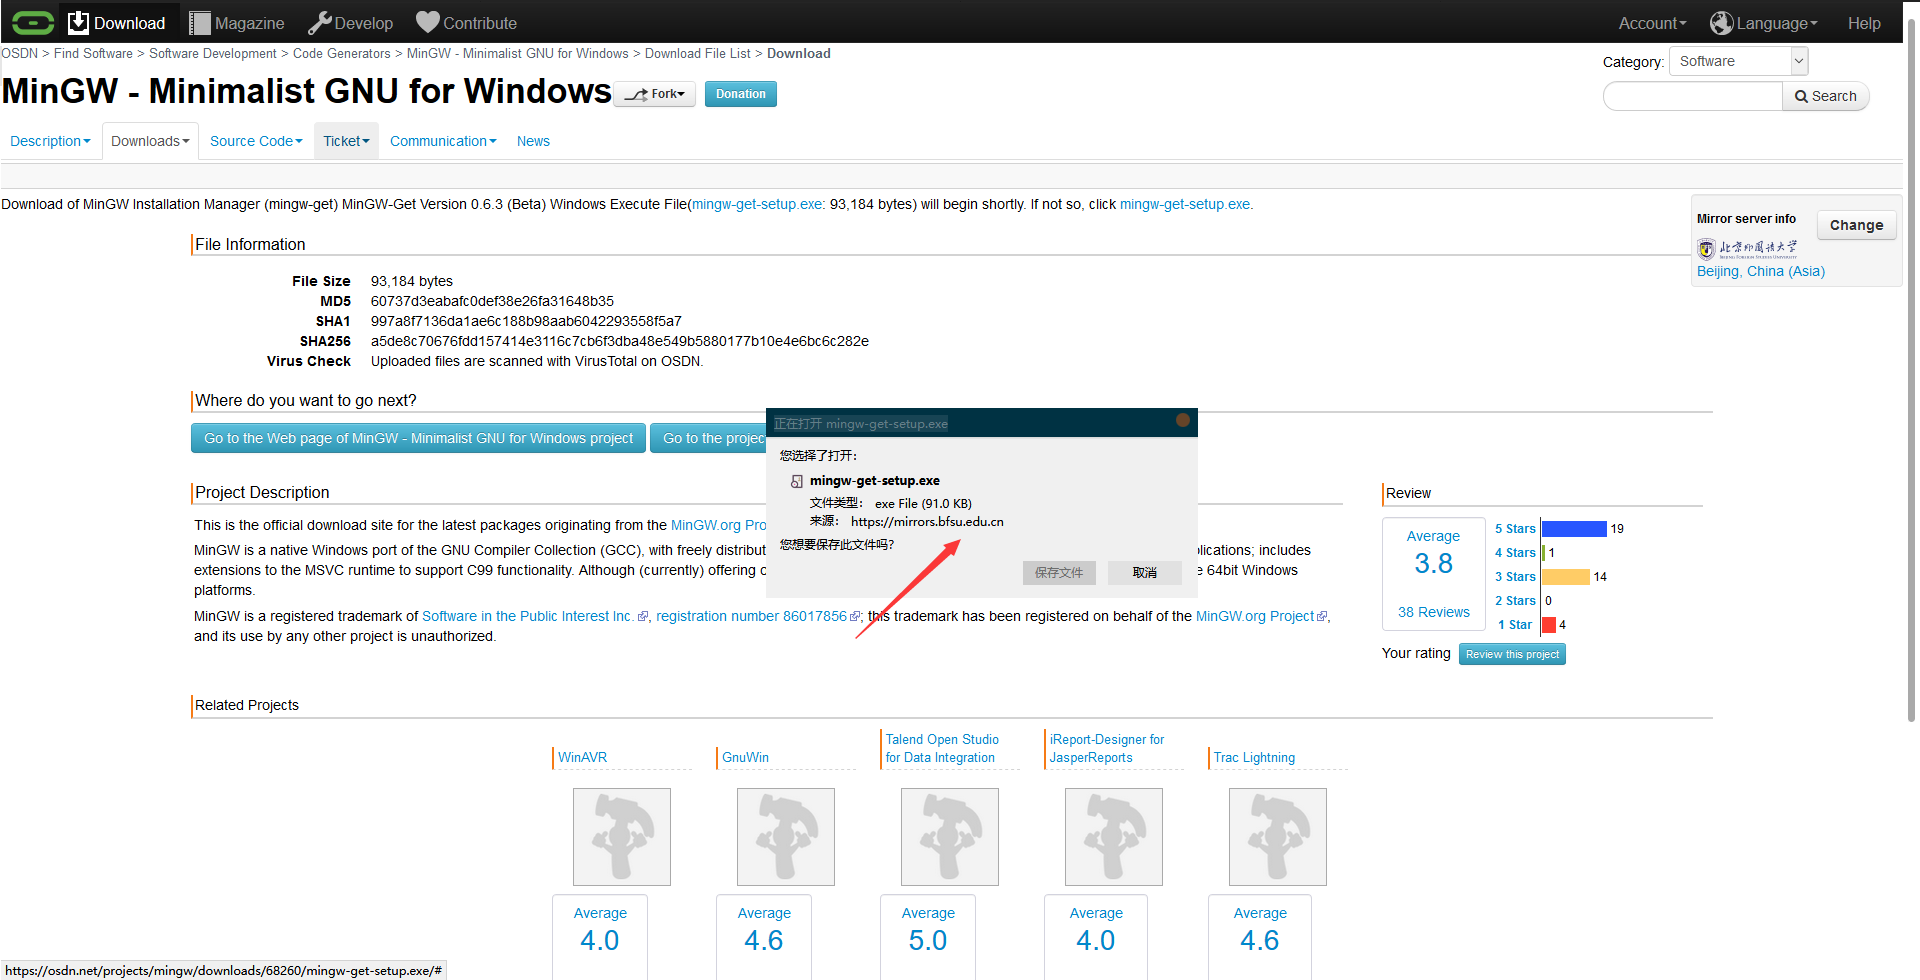Open the GnuWin related project link

(x=745, y=757)
